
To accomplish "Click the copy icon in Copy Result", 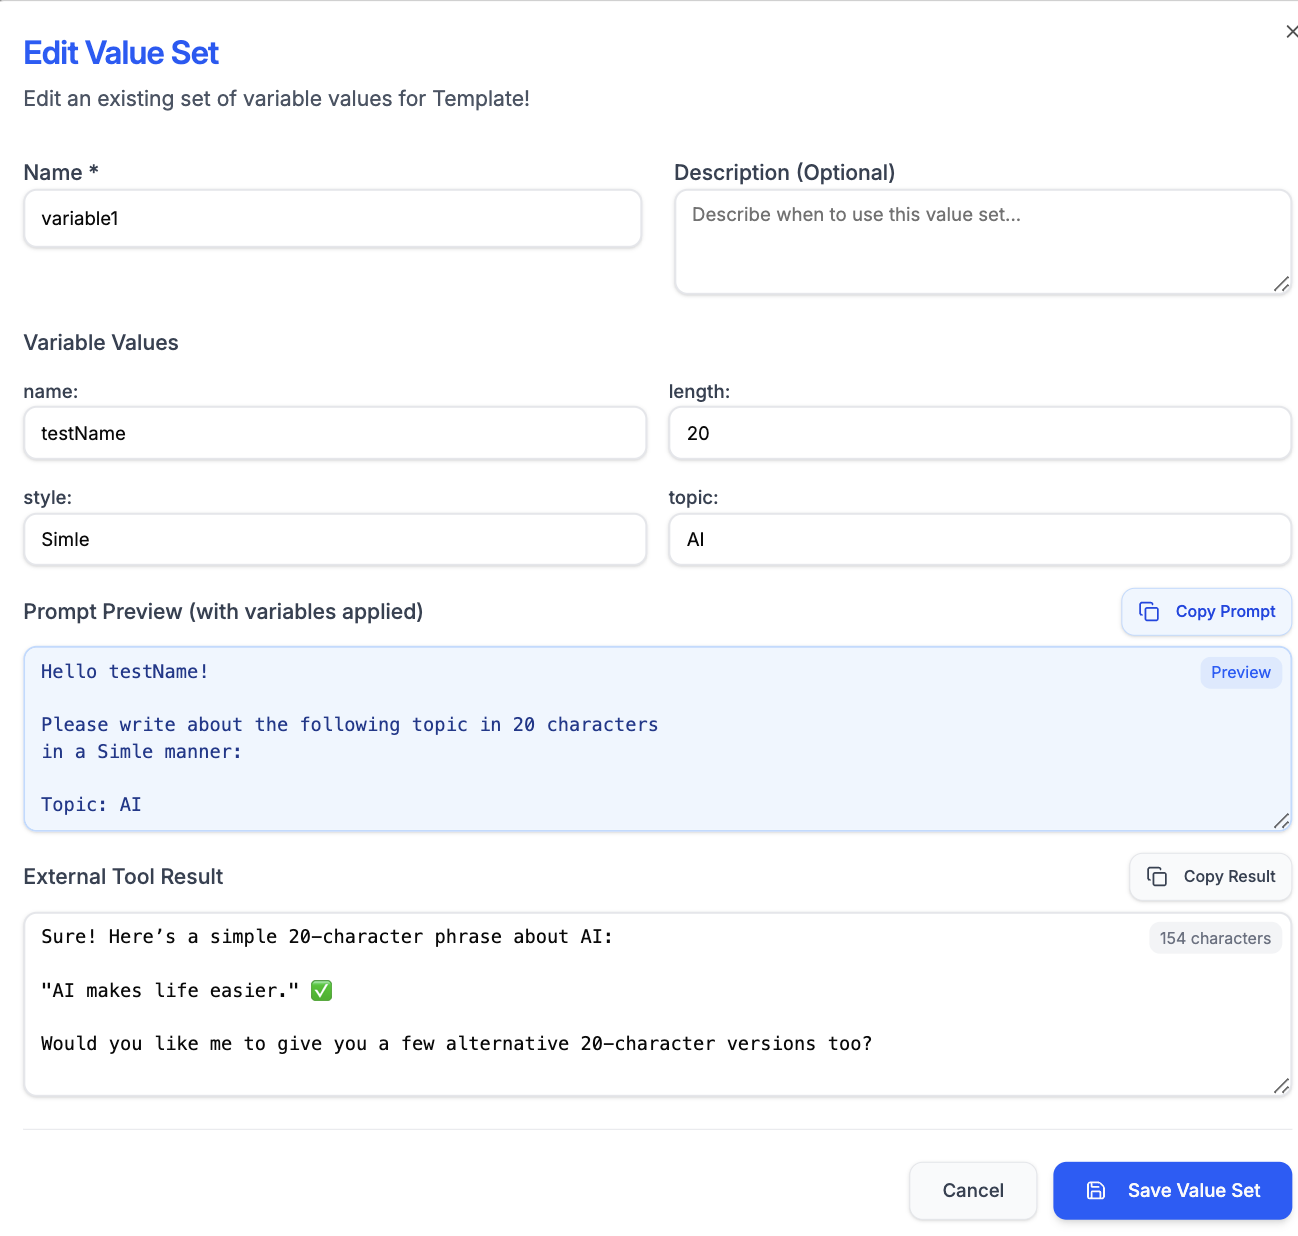I will (x=1157, y=877).
